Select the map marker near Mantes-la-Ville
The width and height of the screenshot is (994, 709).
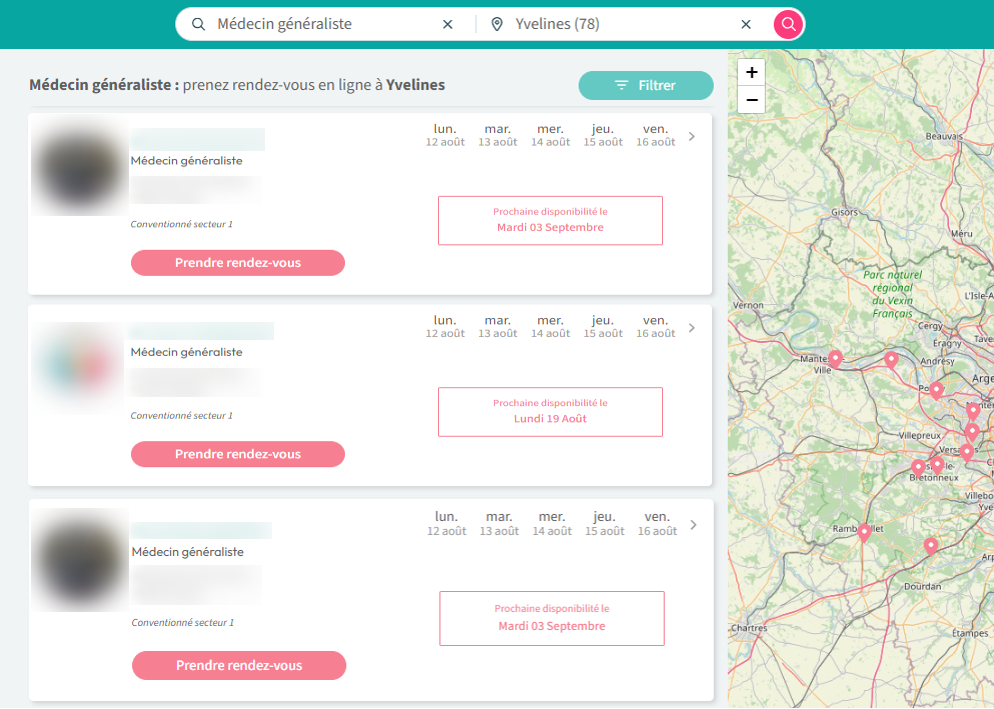click(835, 357)
